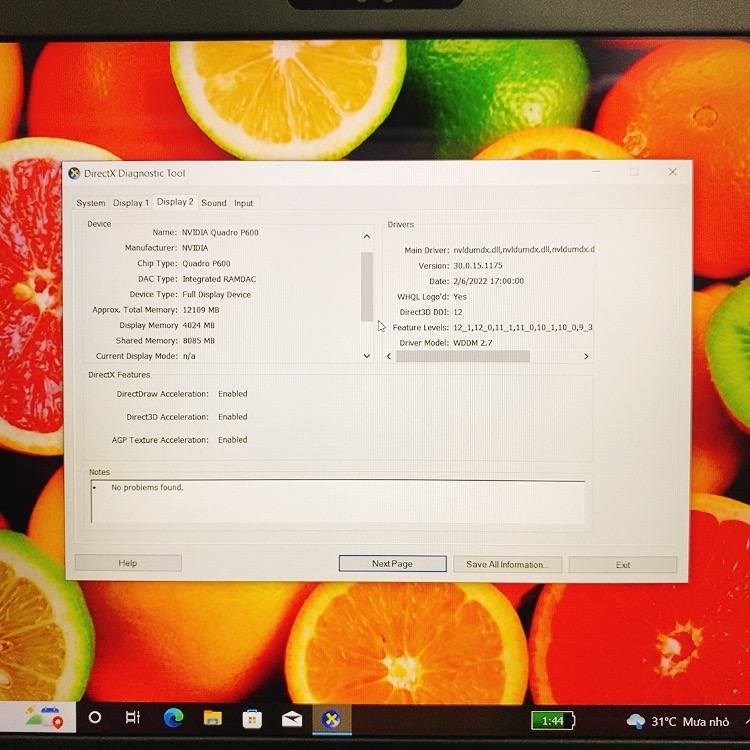Open the Sound tab

(214, 203)
